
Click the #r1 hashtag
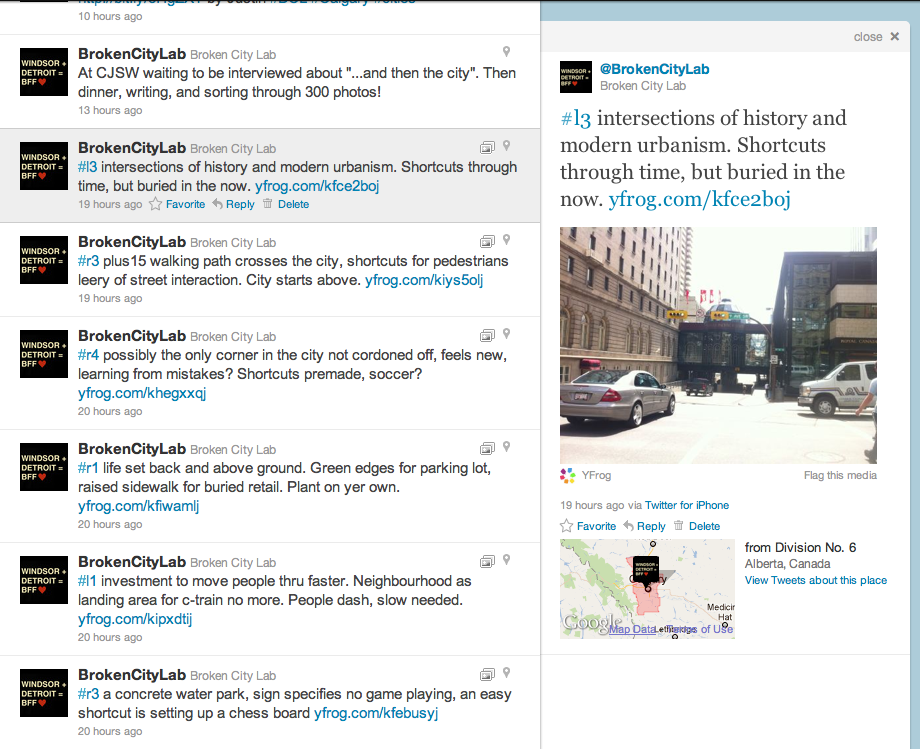click(88, 468)
